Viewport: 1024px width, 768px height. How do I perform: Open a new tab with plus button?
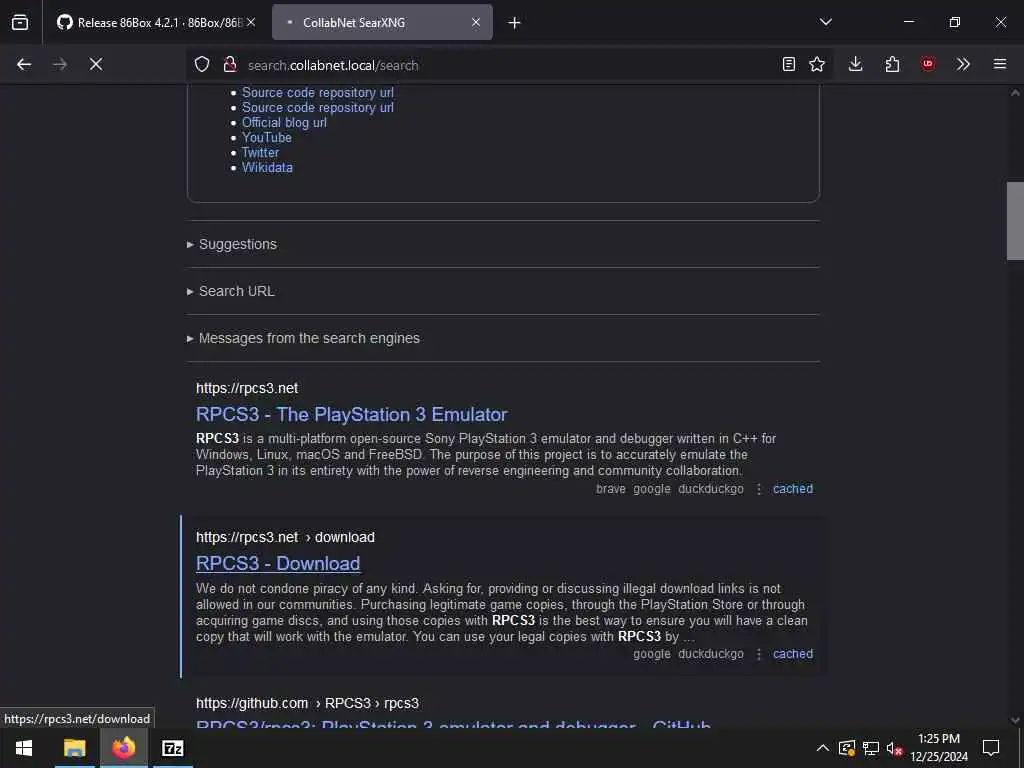(x=515, y=23)
